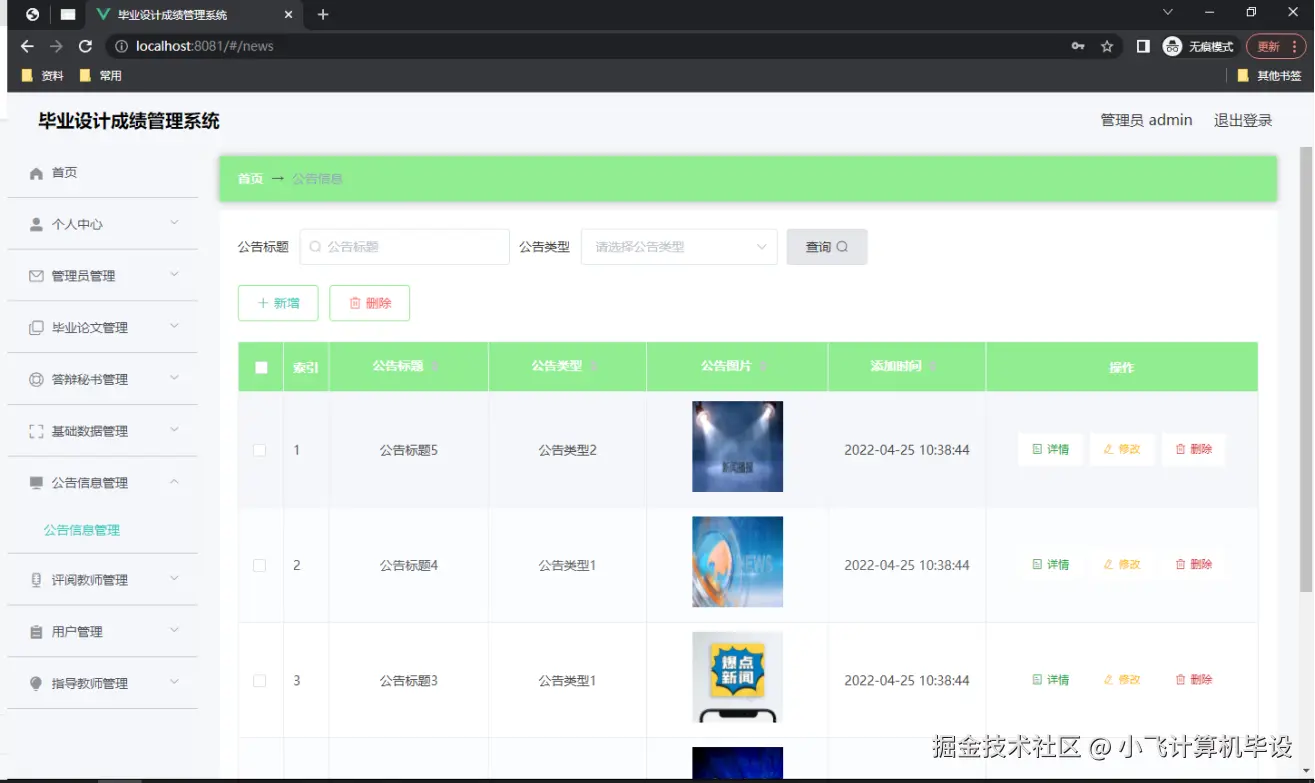The width and height of the screenshot is (1315, 783).
Task: Toggle the select-all checkbox in table header
Action: pyautogui.click(x=260, y=366)
